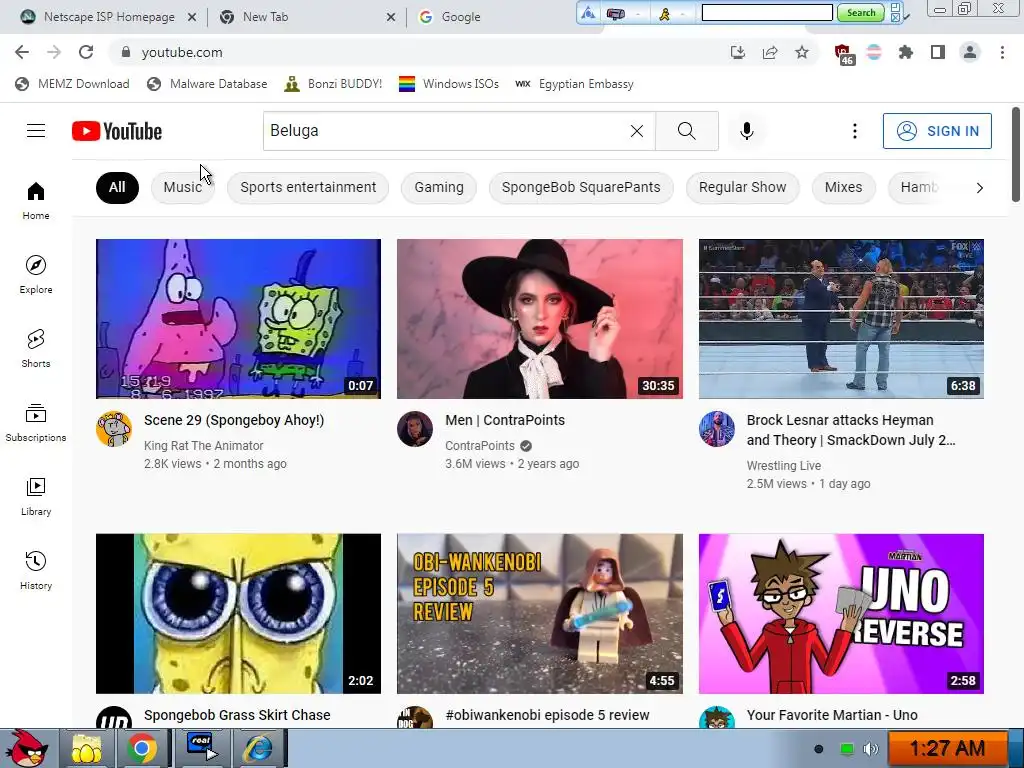The width and height of the screenshot is (1024, 768).
Task: Open the Extensions puzzle menu
Action: [905, 52]
